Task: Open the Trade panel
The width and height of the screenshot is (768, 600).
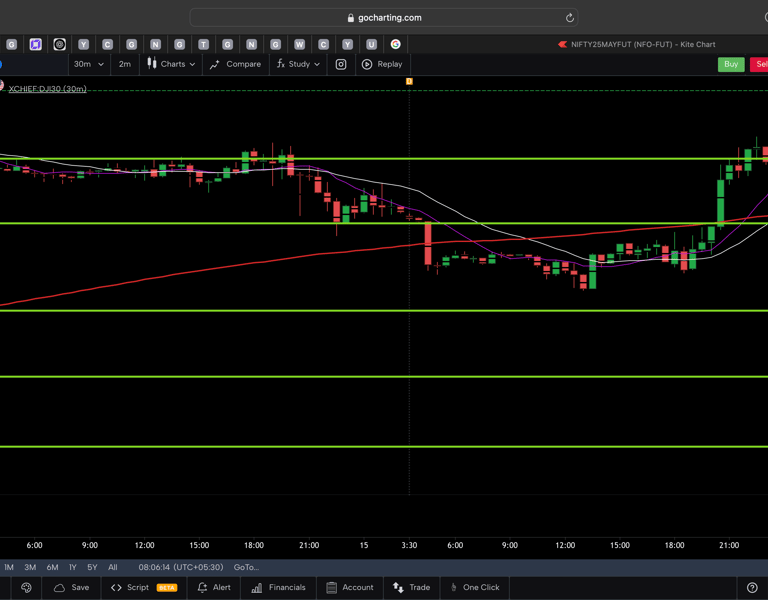Action: tap(411, 588)
